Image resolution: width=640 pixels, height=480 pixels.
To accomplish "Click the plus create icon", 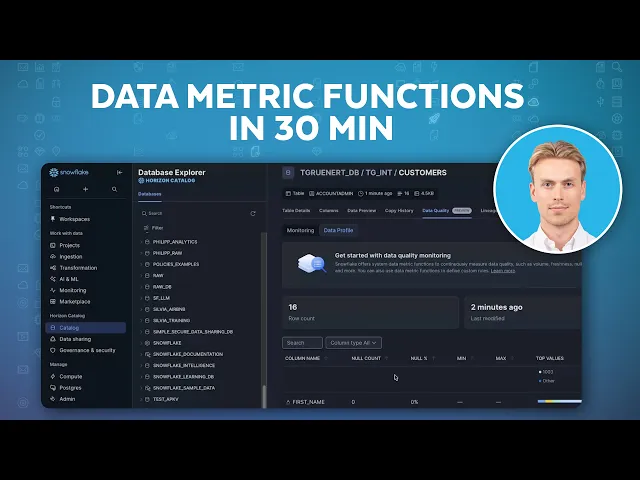I will point(85,189).
